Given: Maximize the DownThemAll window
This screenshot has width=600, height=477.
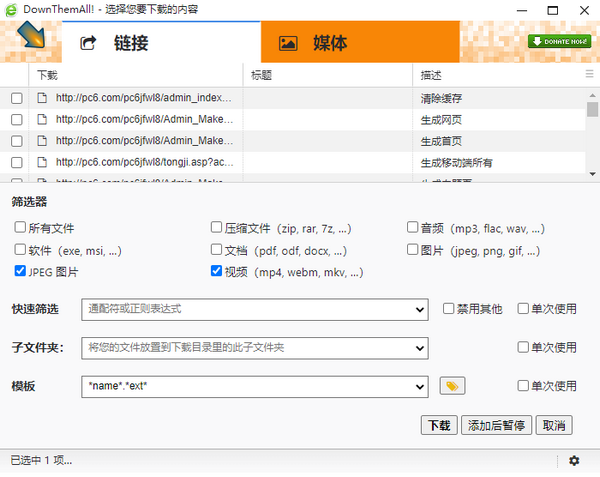Looking at the screenshot, I should tap(553, 10).
